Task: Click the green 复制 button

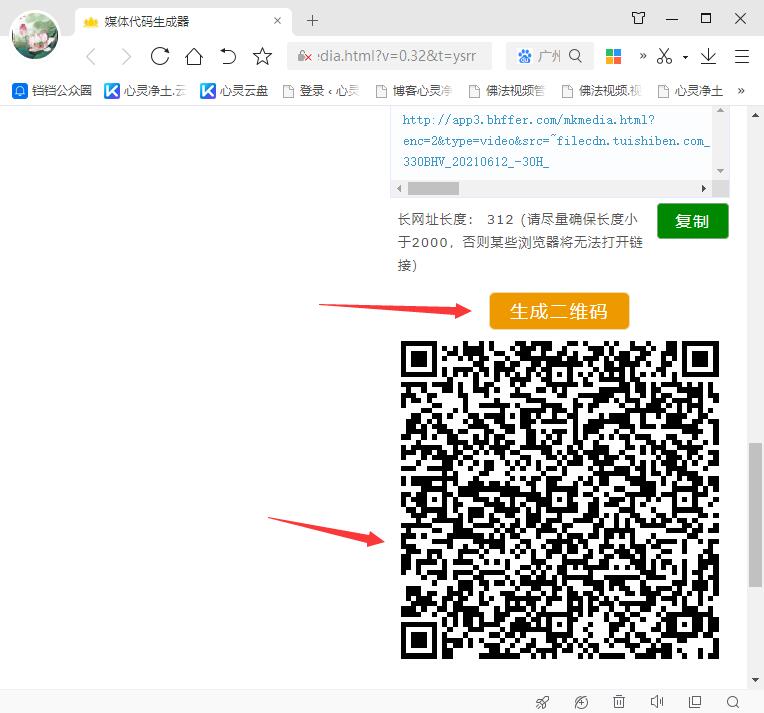Action: coord(692,221)
